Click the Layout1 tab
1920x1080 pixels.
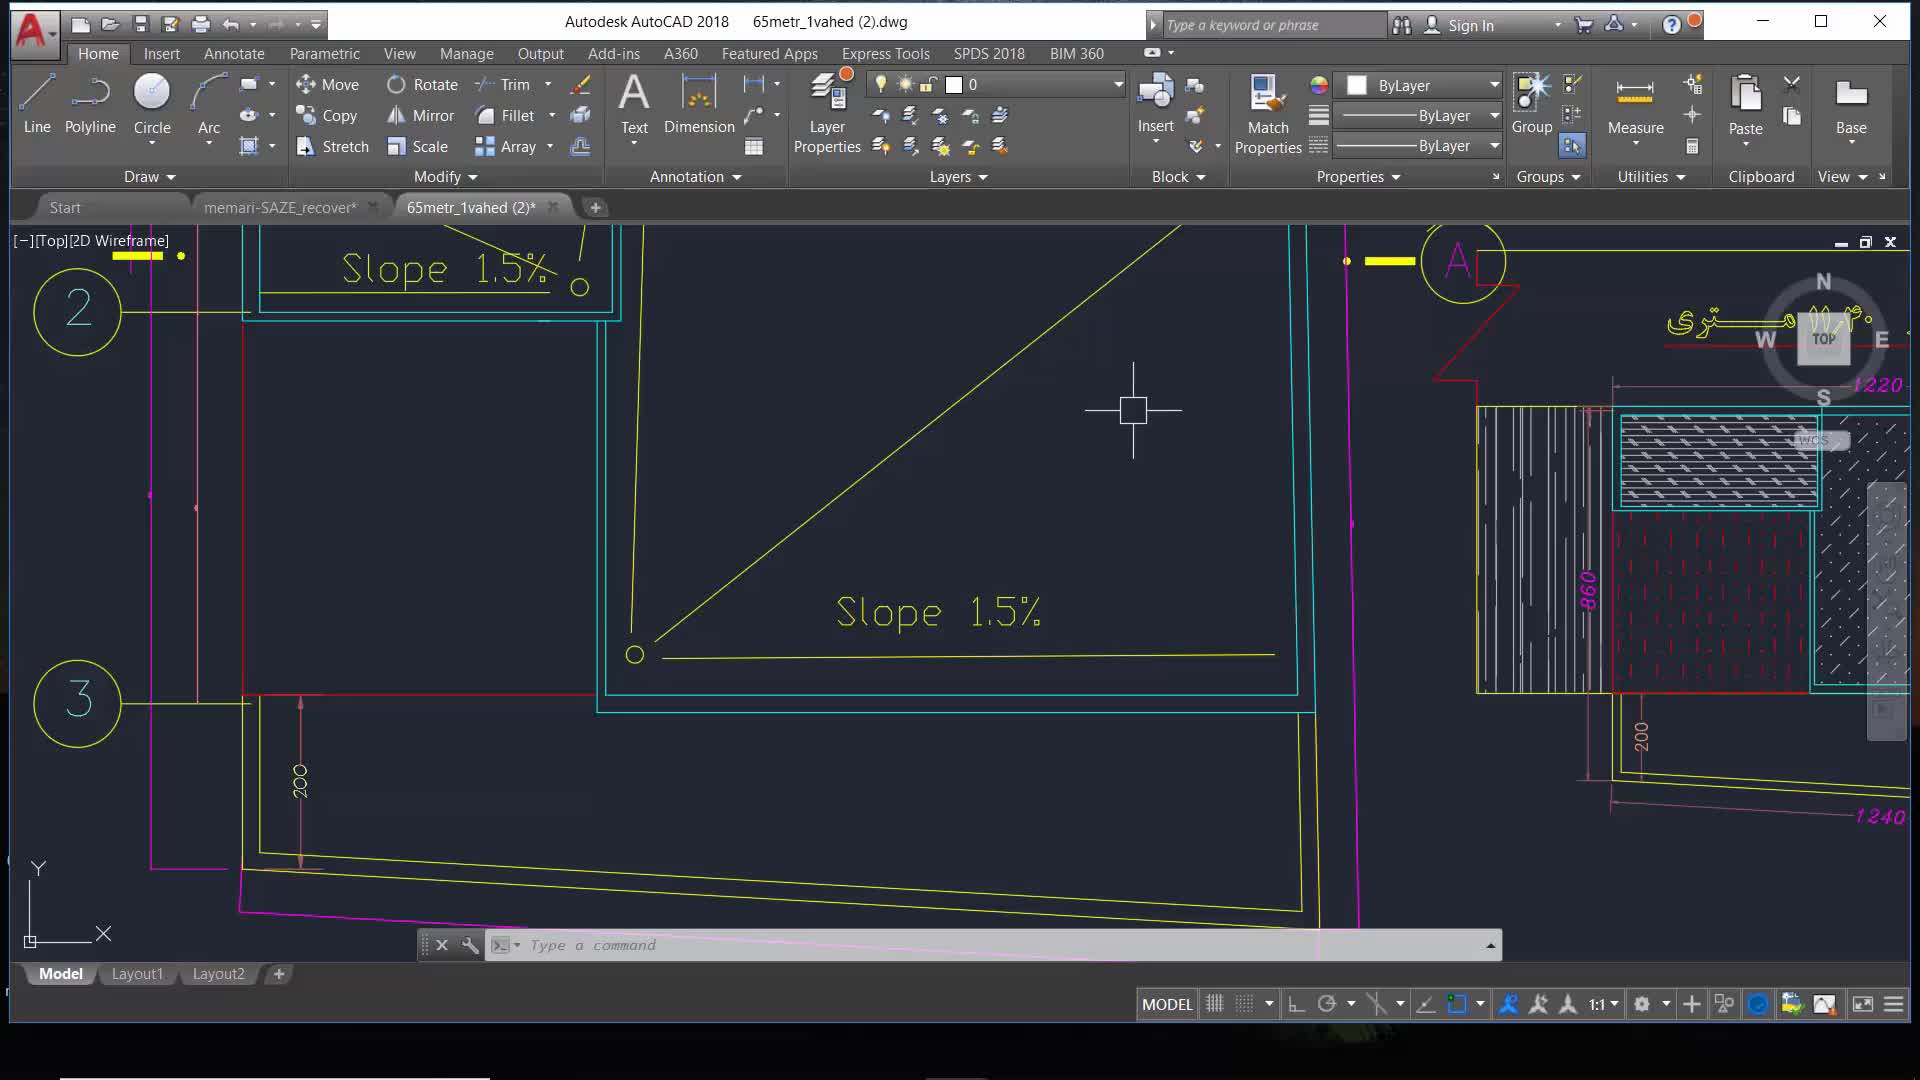137,974
